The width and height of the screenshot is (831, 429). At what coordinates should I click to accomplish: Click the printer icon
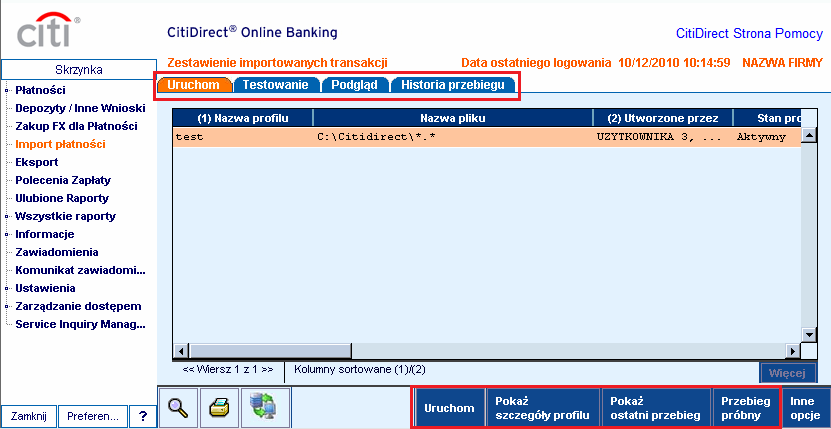tap(219, 407)
